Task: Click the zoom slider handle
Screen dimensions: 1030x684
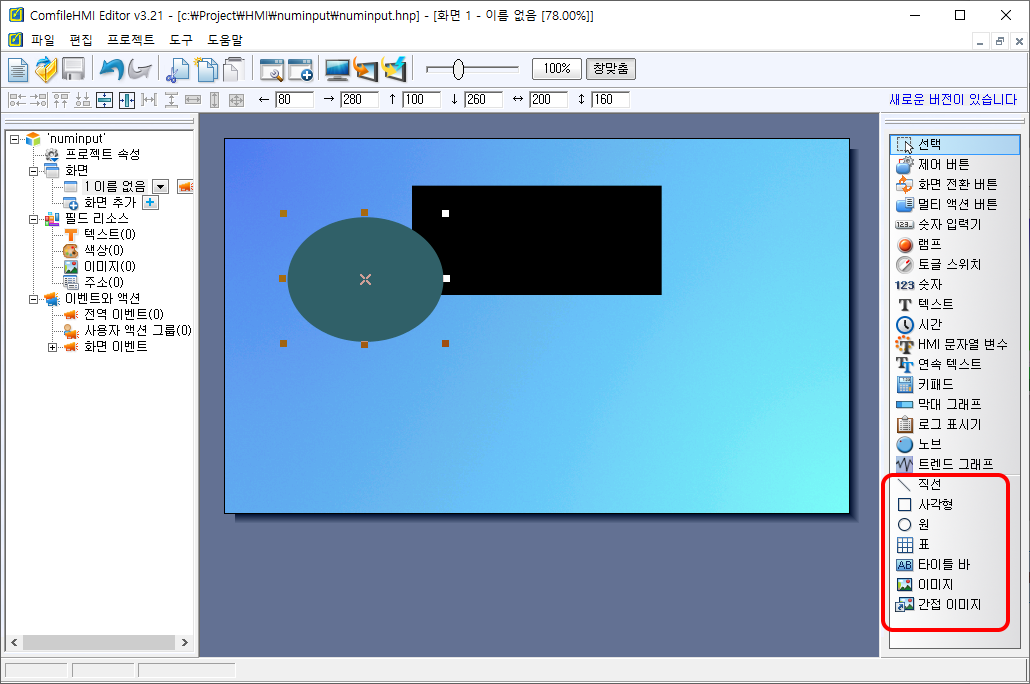Action: pos(458,69)
